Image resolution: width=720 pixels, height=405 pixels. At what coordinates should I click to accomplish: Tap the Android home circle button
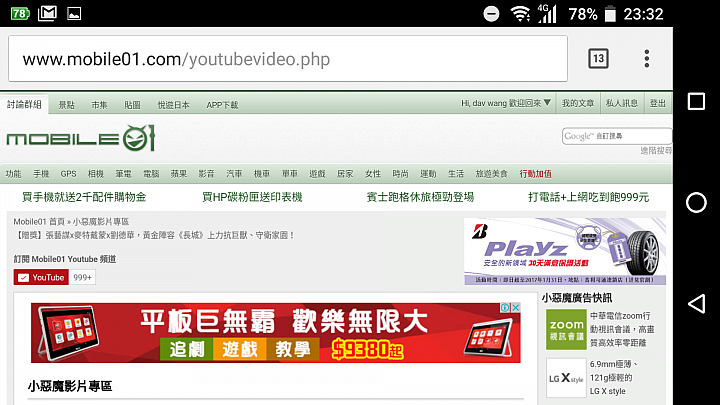696,202
